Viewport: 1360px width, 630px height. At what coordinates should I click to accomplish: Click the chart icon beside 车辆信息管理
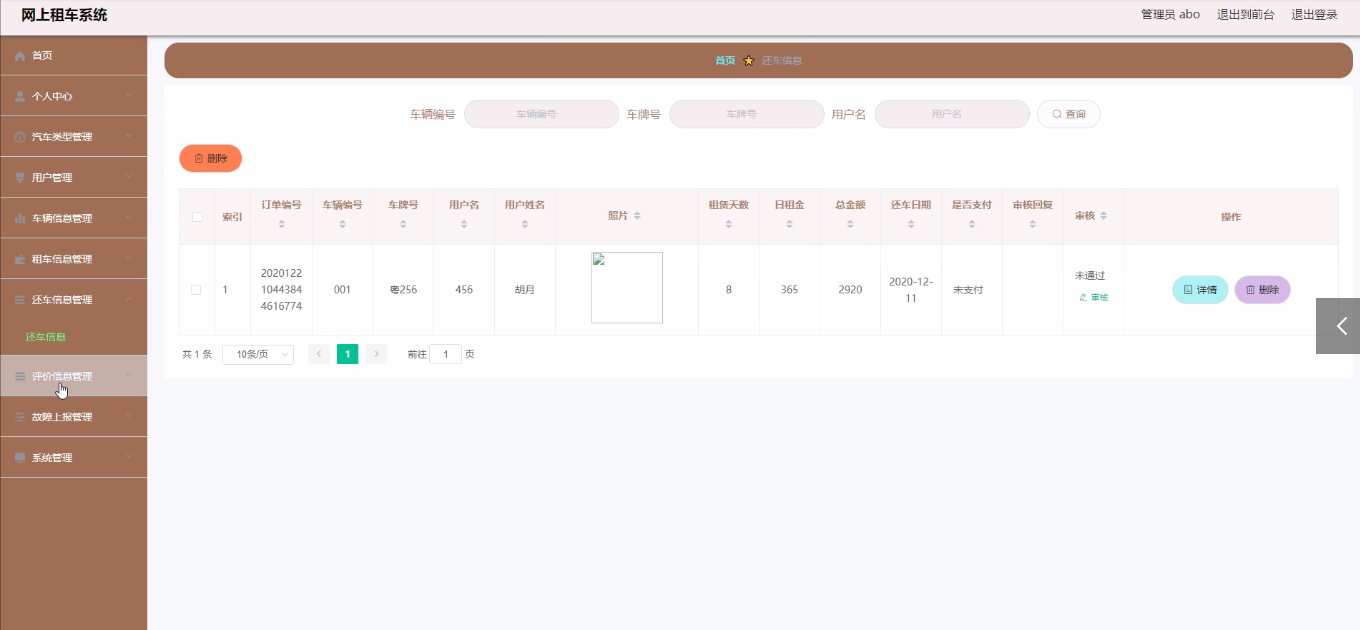click(20, 218)
